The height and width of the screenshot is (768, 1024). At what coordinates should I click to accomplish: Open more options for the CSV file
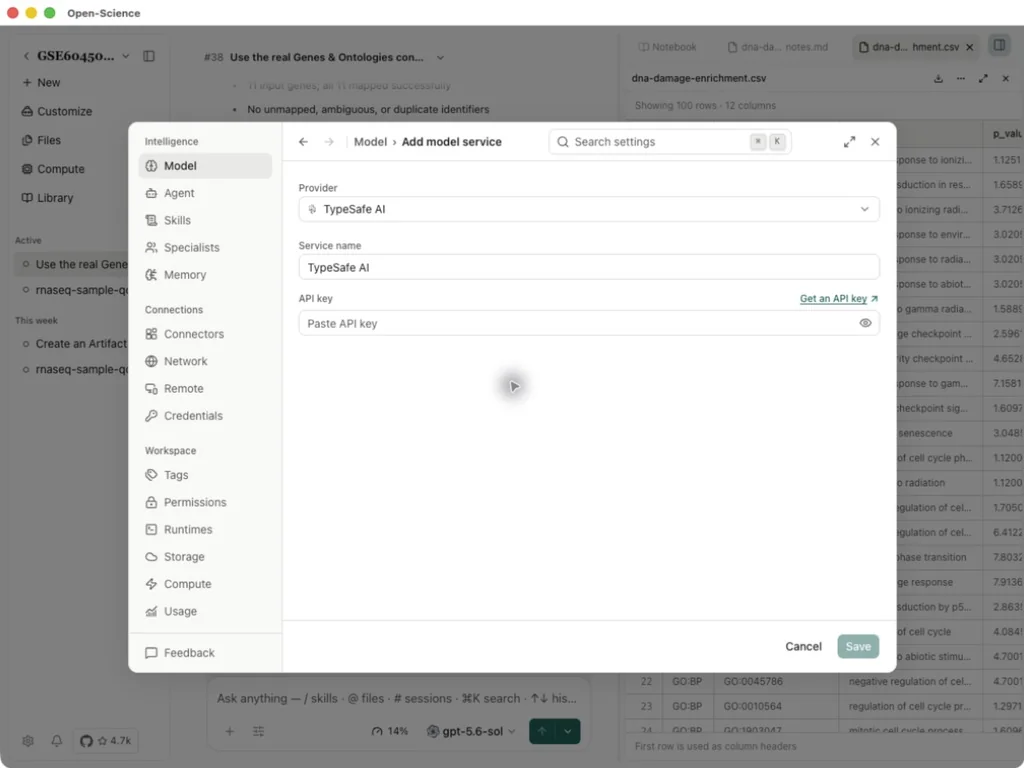click(x=961, y=78)
